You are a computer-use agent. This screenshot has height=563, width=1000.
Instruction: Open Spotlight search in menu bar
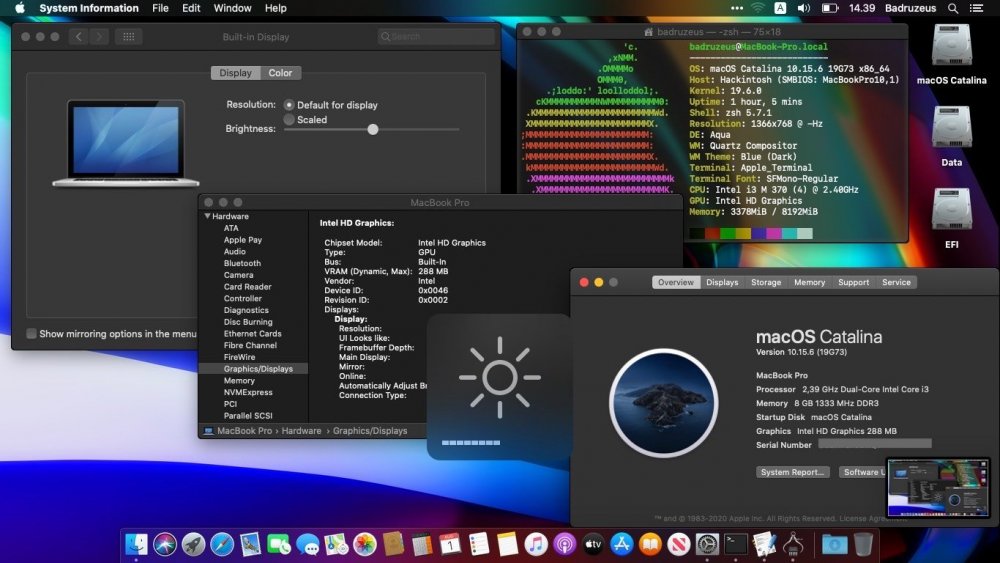953,8
